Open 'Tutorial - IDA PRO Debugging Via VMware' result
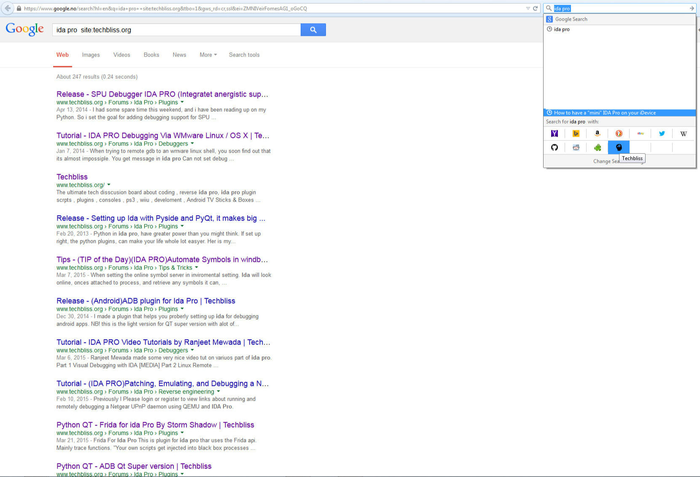Image resolution: width=700 pixels, height=477 pixels. click(x=163, y=135)
